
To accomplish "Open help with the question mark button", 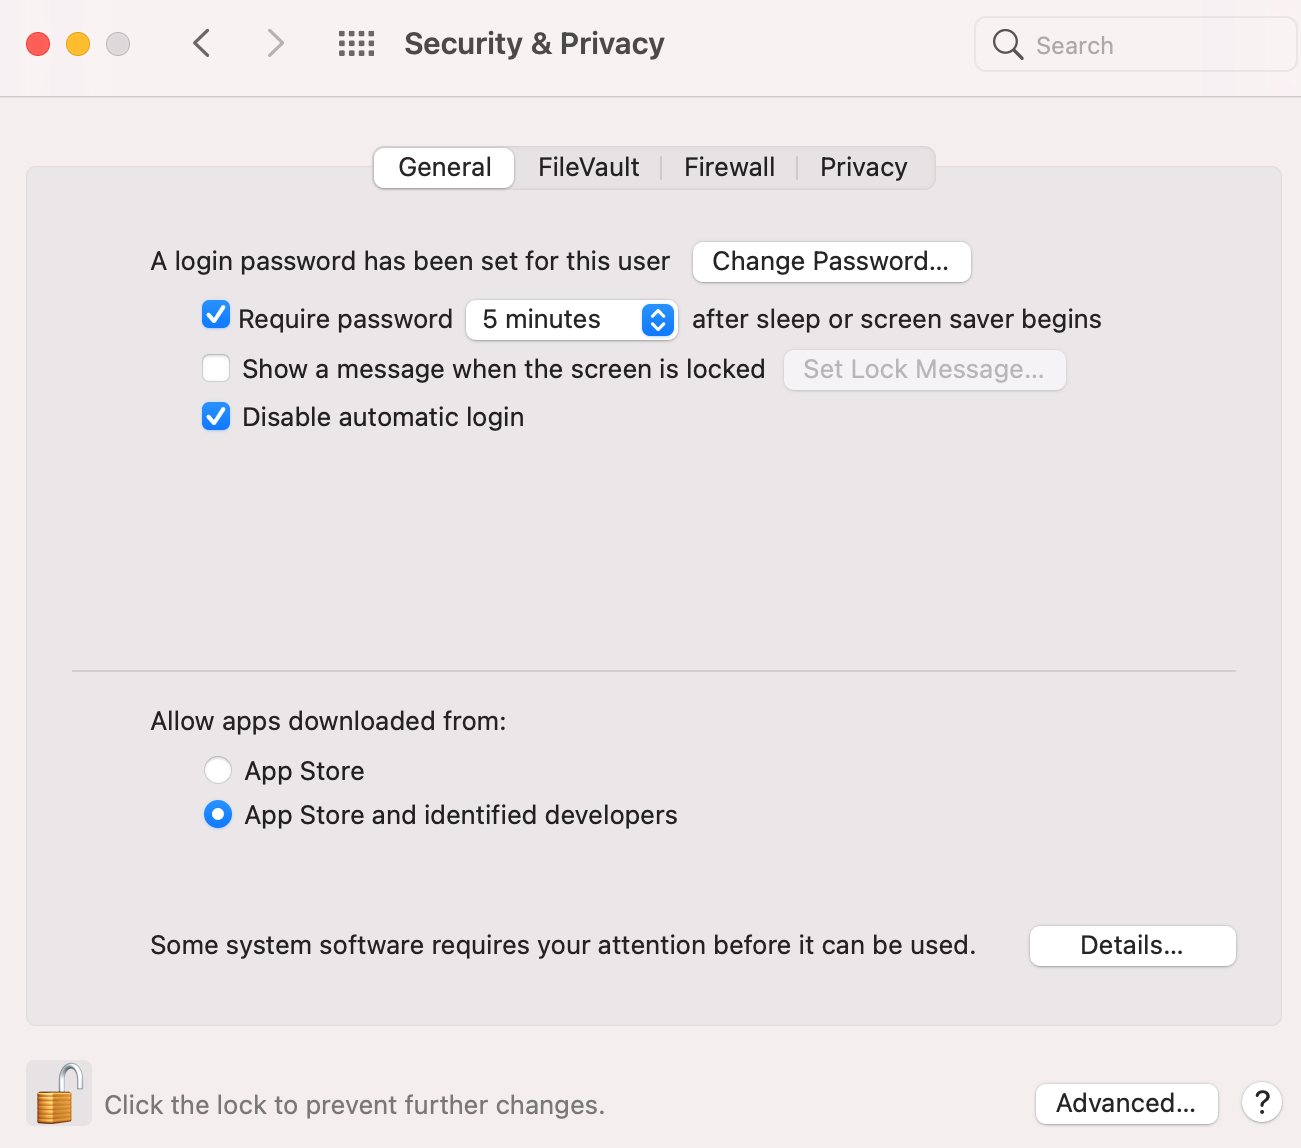I will click(1262, 1102).
